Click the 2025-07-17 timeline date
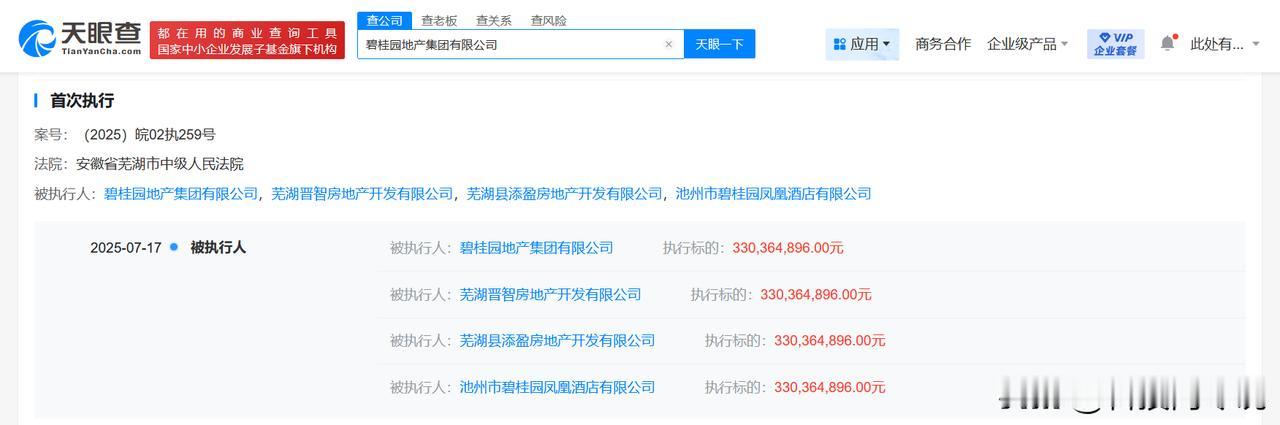Screen dimensions: 1280x425 126,247
